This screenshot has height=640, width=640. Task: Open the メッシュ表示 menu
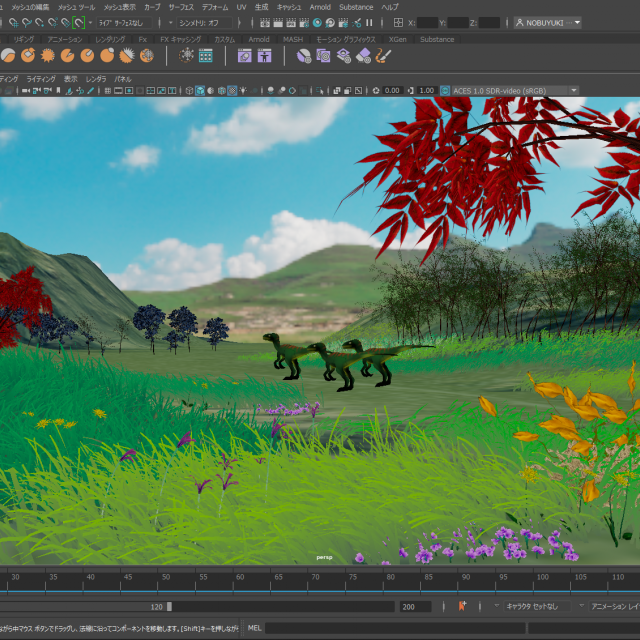click(120, 7)
